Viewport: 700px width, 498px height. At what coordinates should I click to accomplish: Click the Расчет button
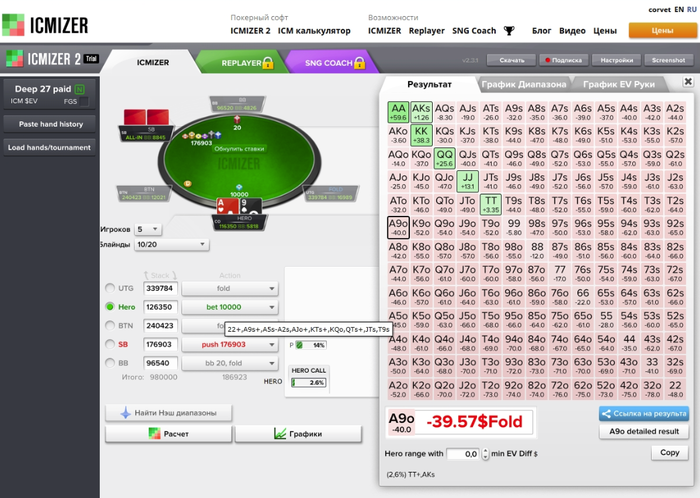(168, 434)
